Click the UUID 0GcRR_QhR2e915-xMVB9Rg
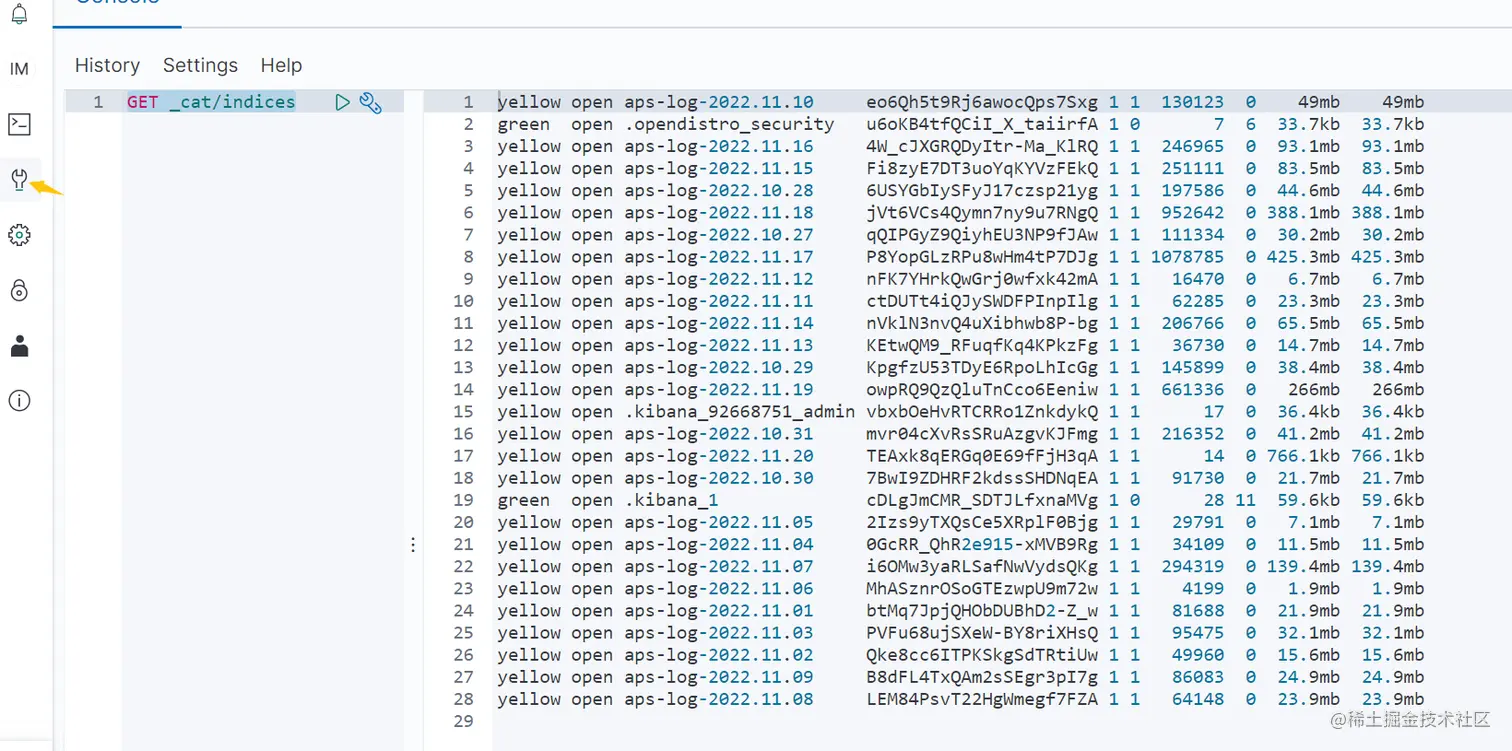1512x751 pixels. click(982, 544)
